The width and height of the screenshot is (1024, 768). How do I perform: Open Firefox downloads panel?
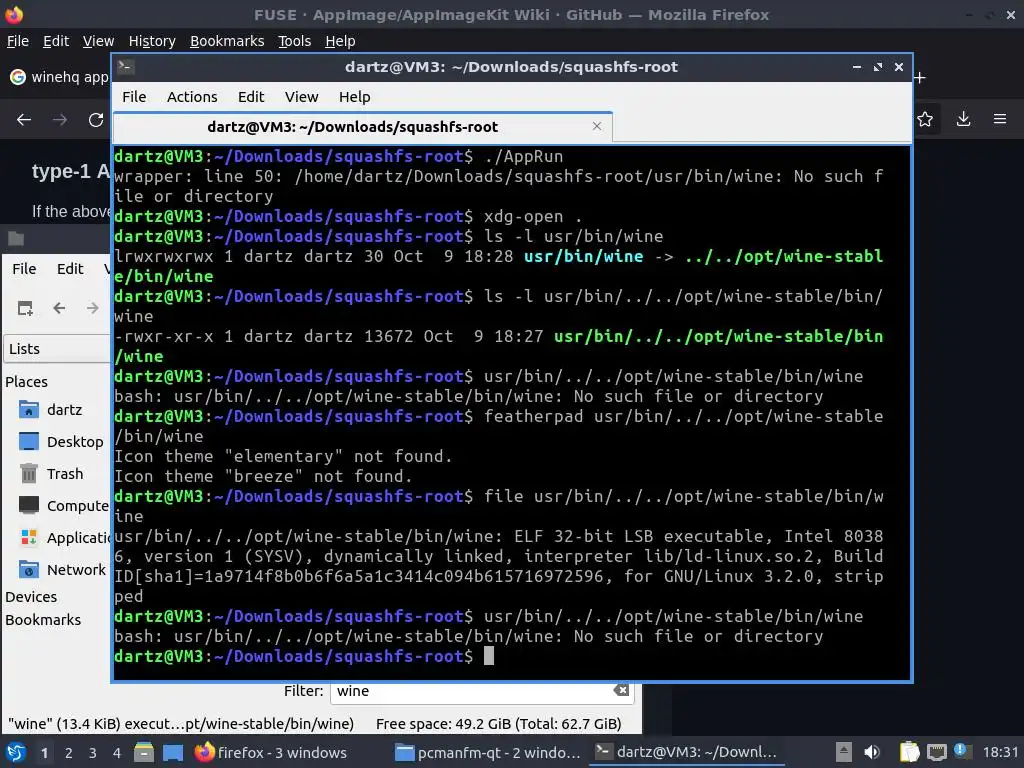pyautogui.click(x=963, y=119)
